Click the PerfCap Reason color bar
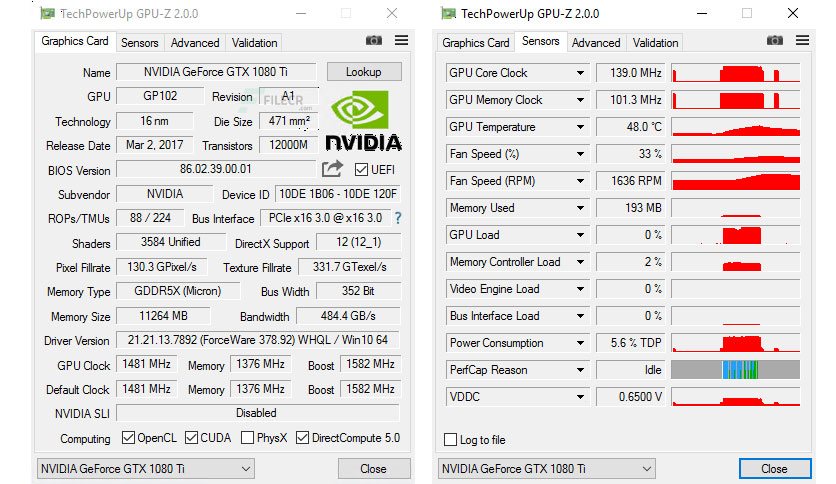The image size is (836, 484). point(736,370)
